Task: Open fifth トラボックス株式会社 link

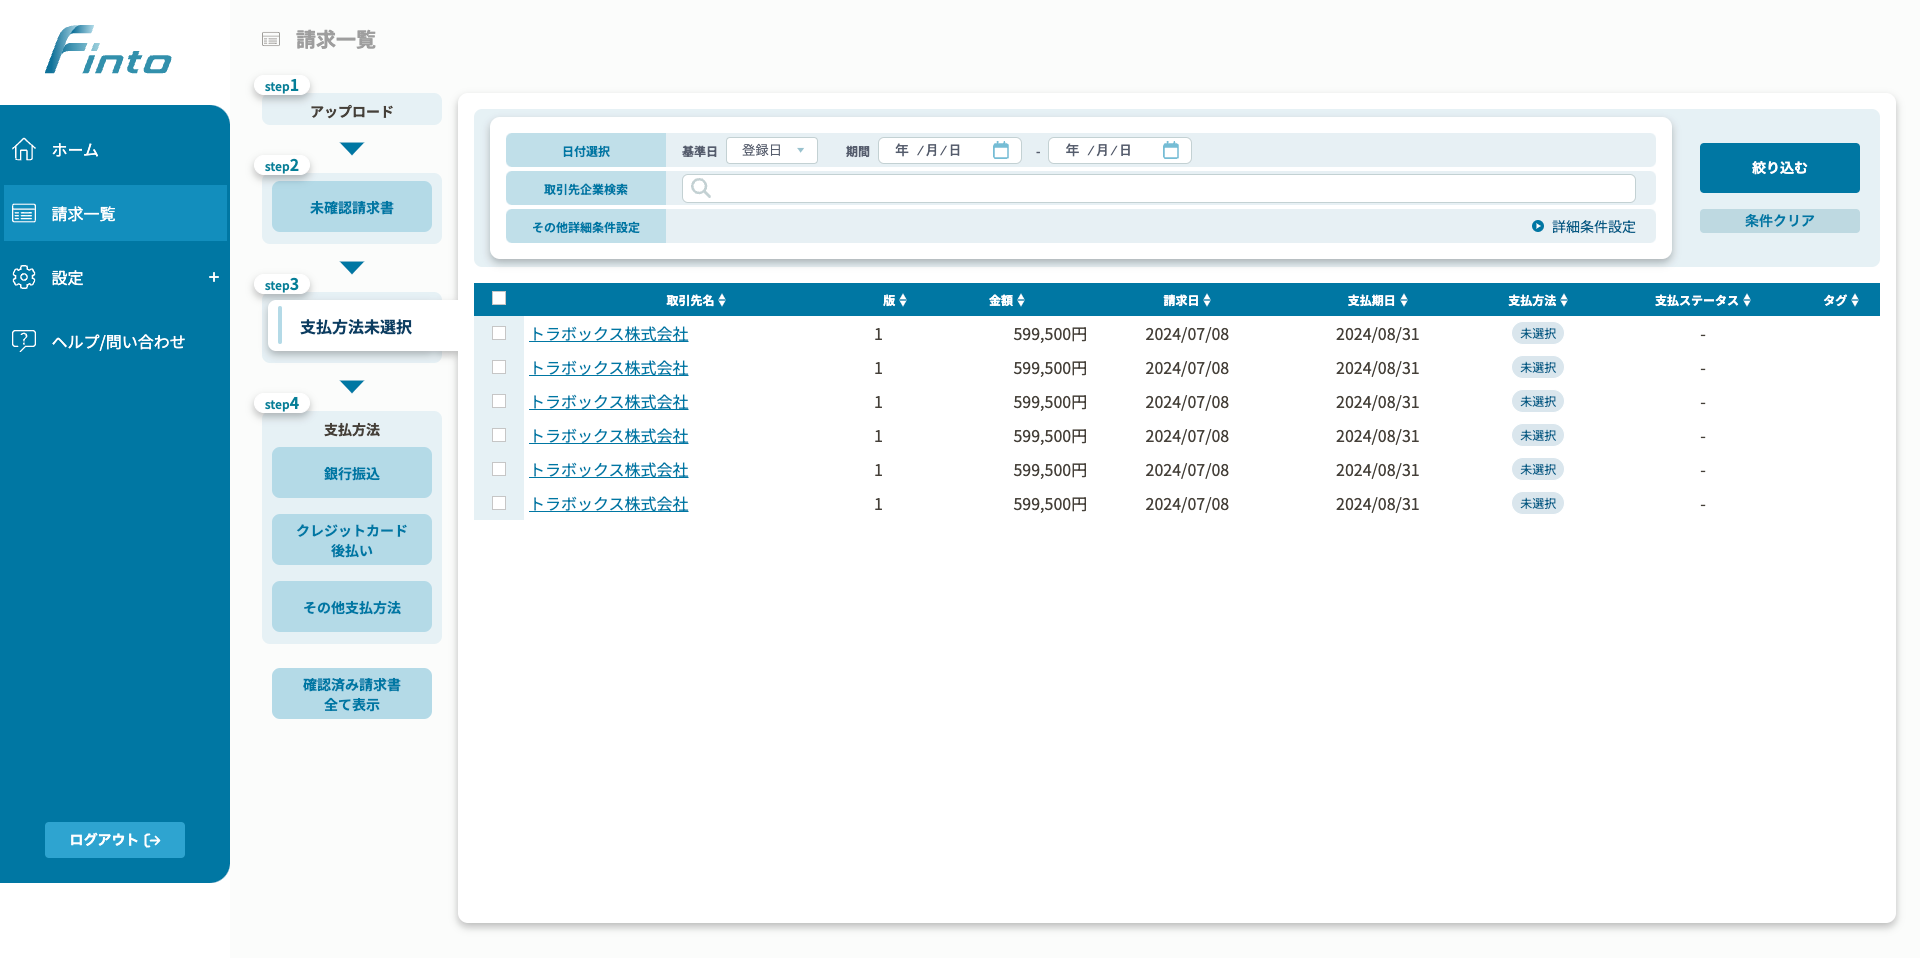Action: pyautogui.click(x=609, y=470)
